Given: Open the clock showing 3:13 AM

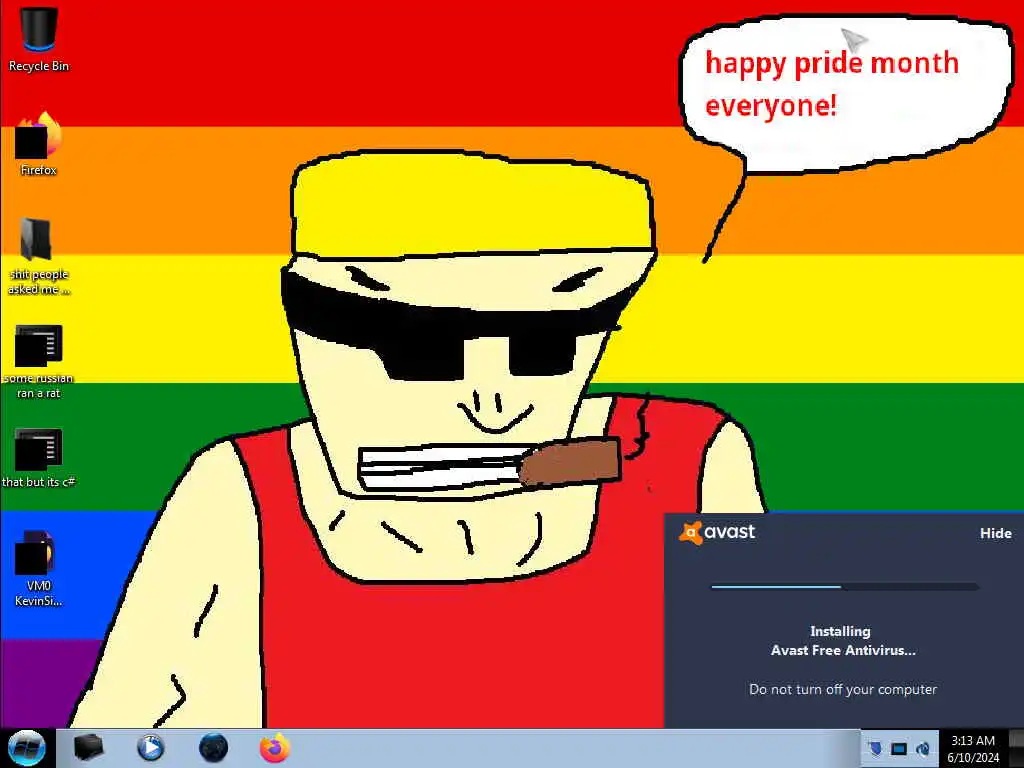Looking at the screenshot, I should click(x=973, y=748).
